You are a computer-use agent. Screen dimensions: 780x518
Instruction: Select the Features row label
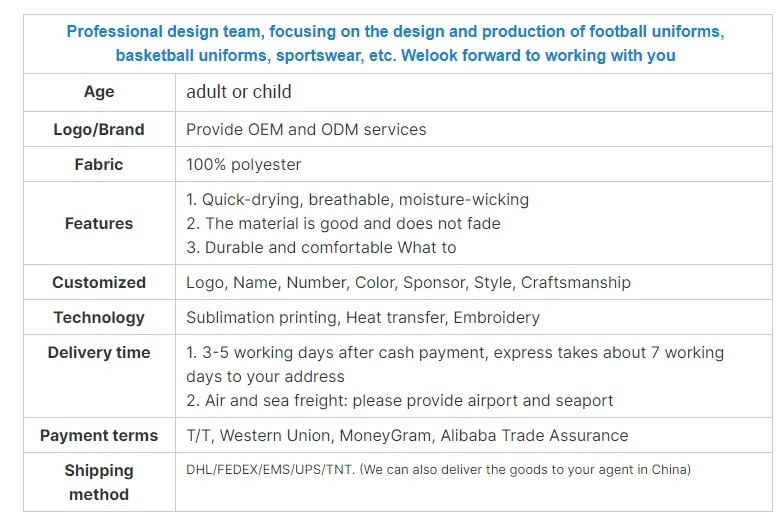[x=99, y=223]
